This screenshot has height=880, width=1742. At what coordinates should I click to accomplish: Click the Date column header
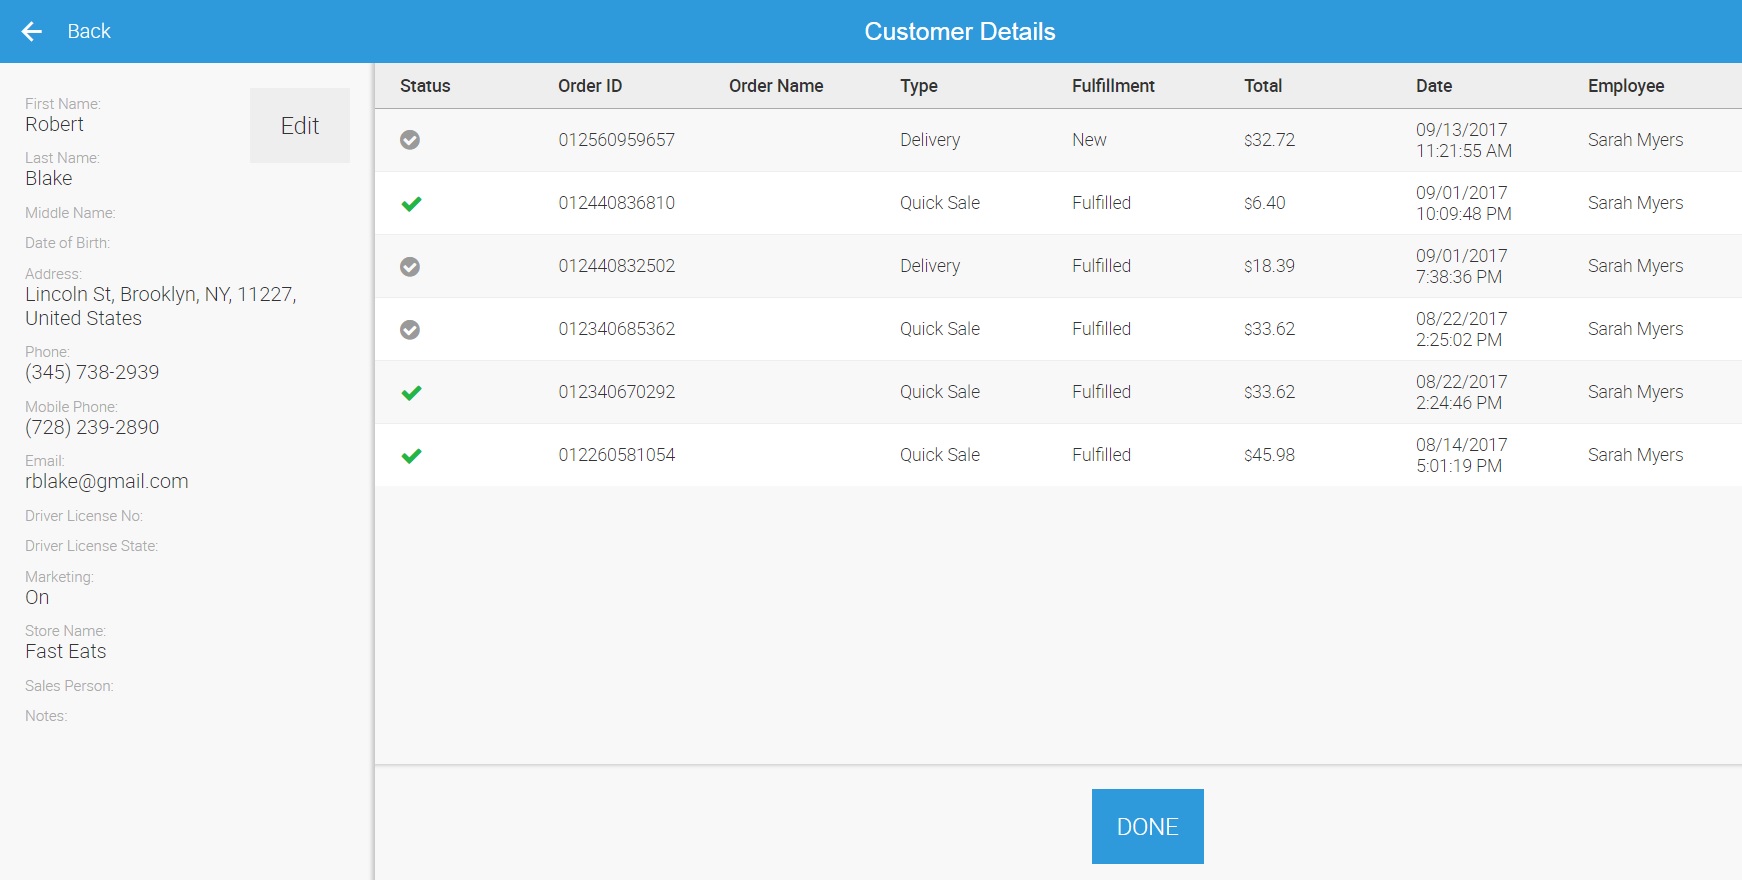coord(1434,86)
